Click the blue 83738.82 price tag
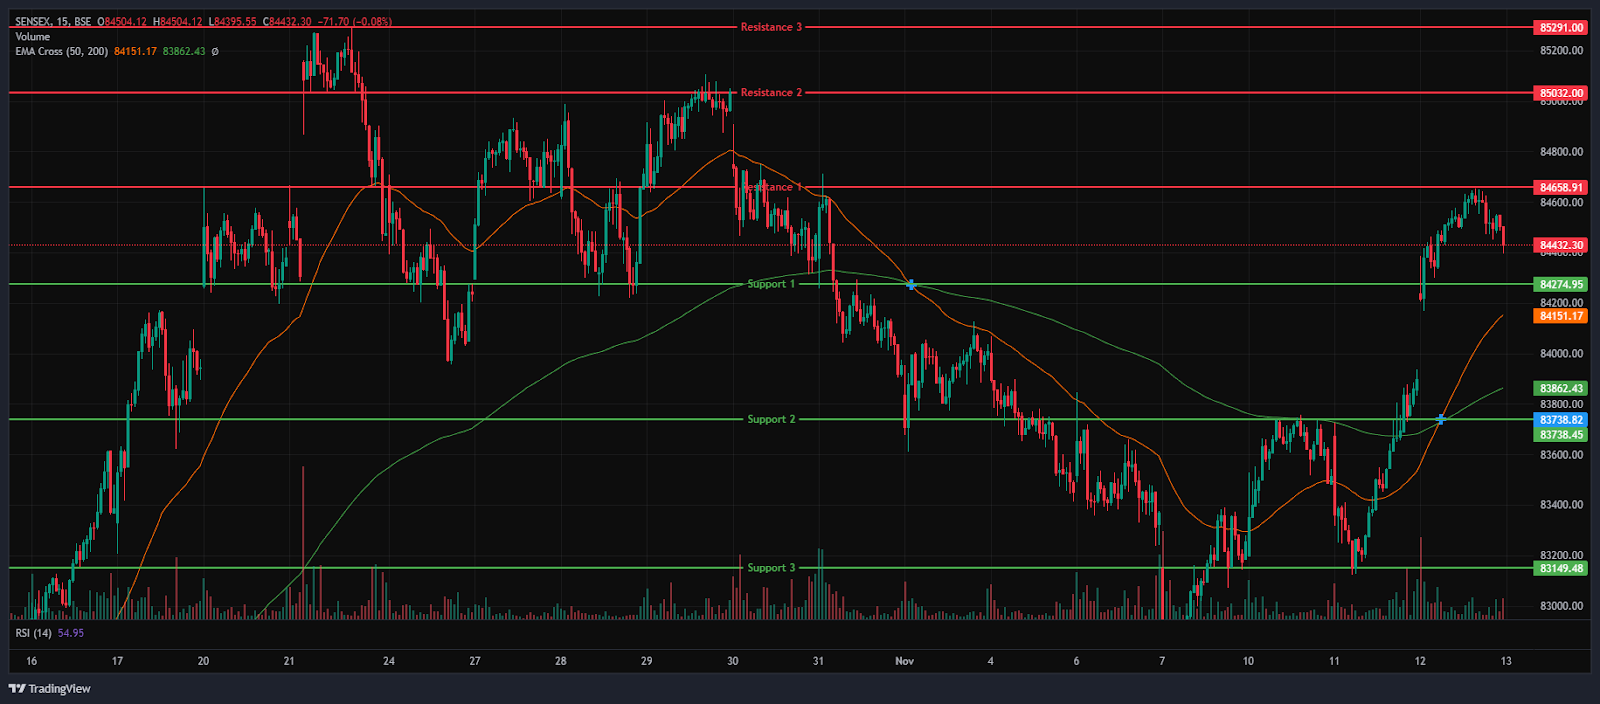The width and height of the screenshot is (1600, 704). click(x=1561, y=420)
